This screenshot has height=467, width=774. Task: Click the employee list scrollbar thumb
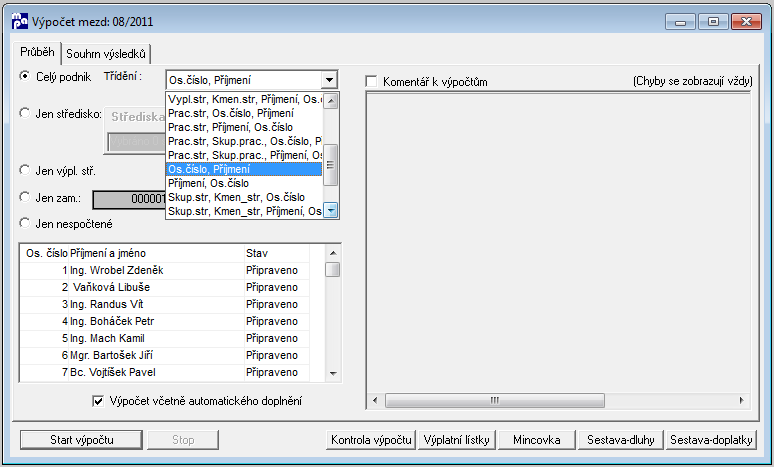333,270
